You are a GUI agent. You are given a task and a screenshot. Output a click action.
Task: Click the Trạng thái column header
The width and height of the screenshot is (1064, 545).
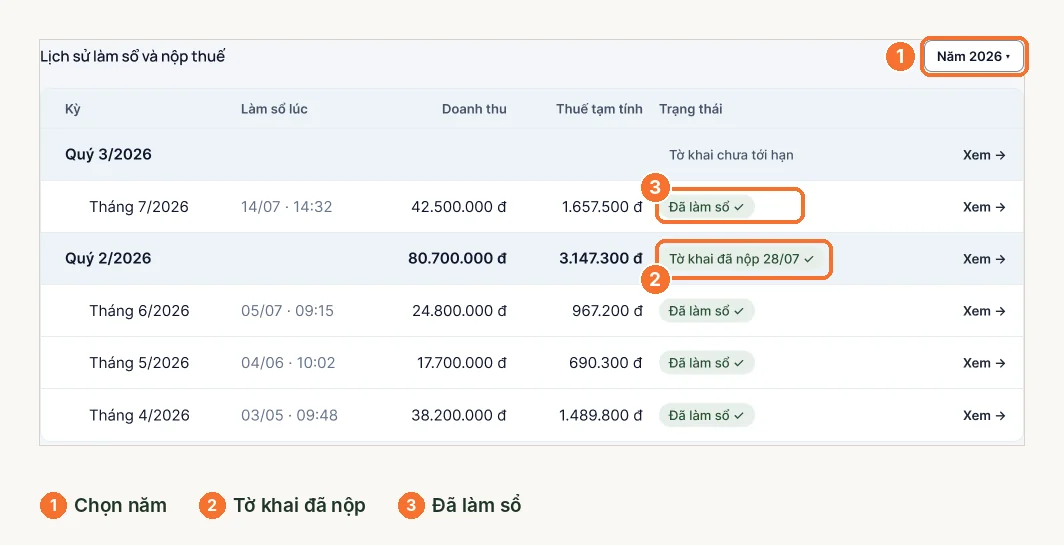(691, 109)
